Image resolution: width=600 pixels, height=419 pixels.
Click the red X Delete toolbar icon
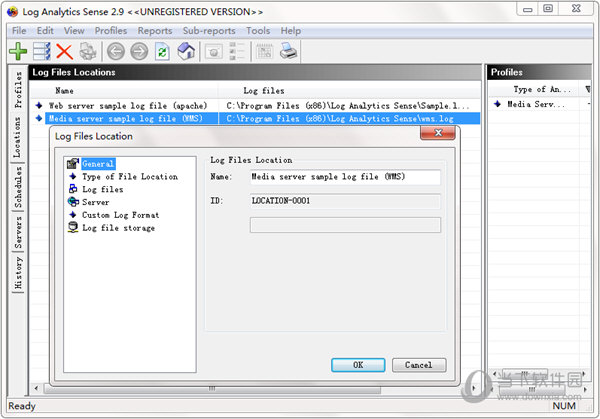[x=65, y=51]
